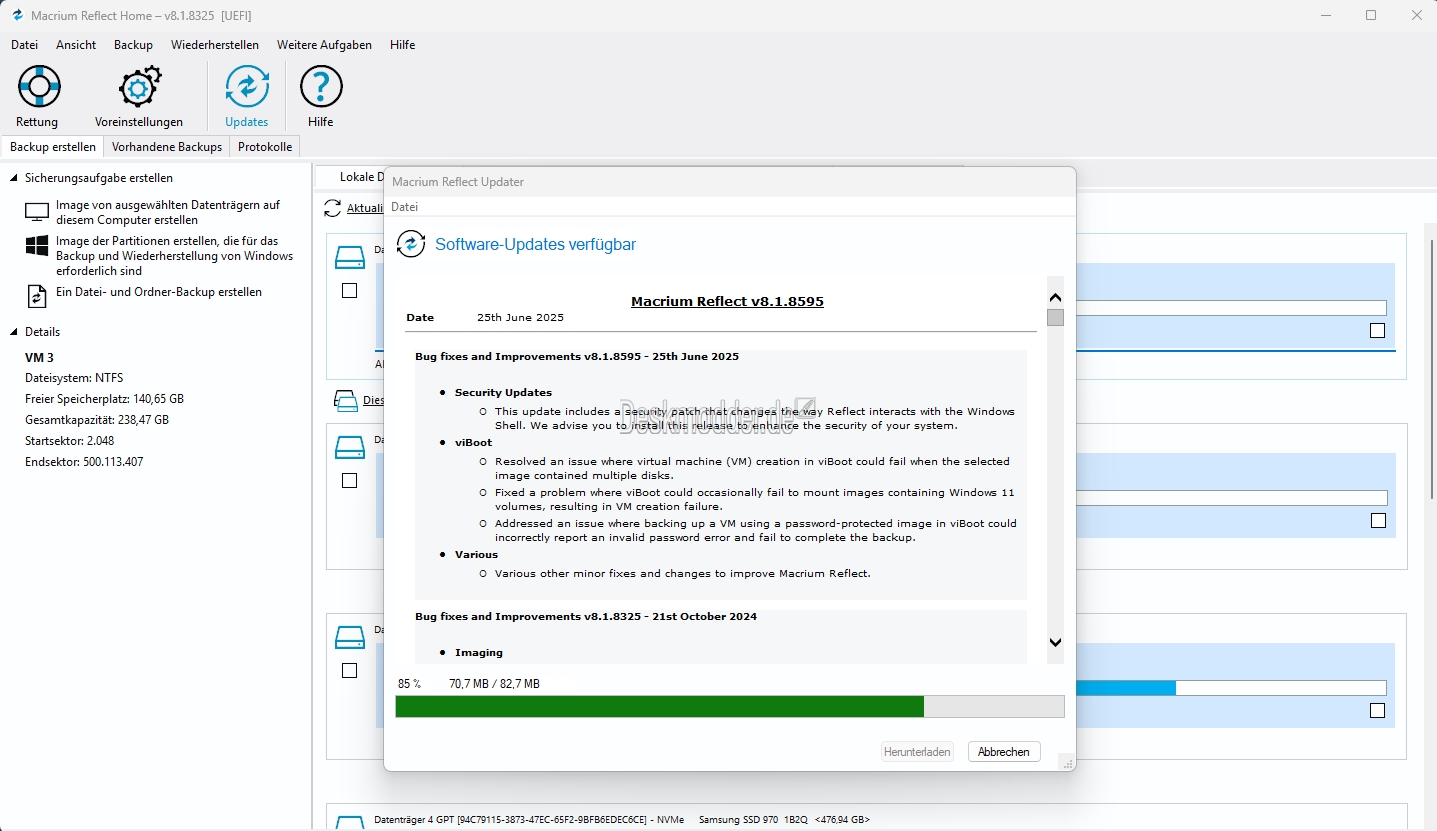Click the 70,7 MB / 82,7 MB progress text

[494, 684]
